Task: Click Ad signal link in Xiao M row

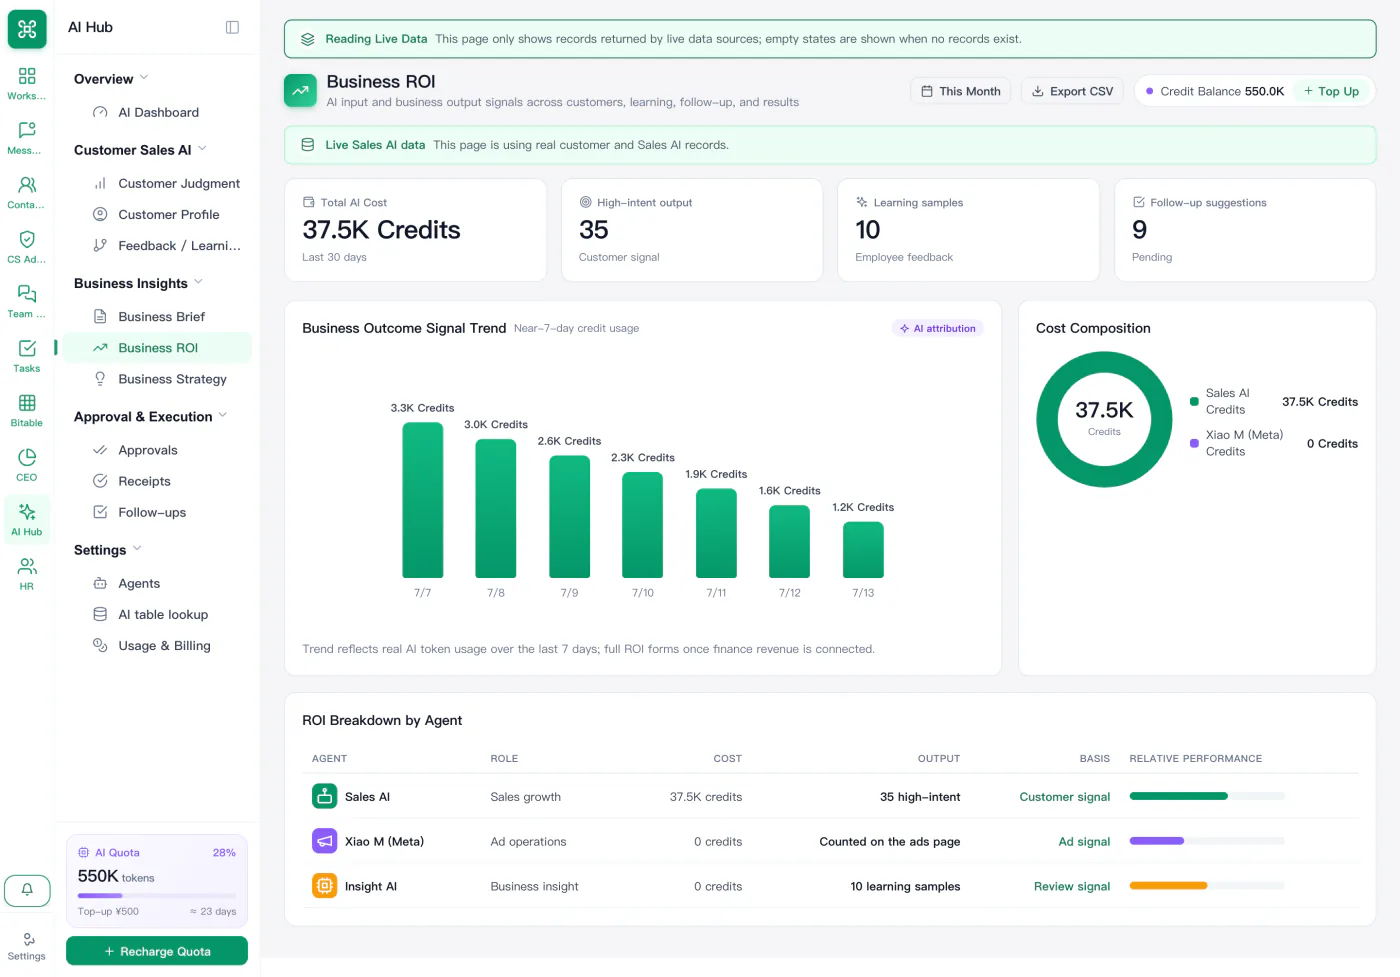Action: [x=1084, y=842]
